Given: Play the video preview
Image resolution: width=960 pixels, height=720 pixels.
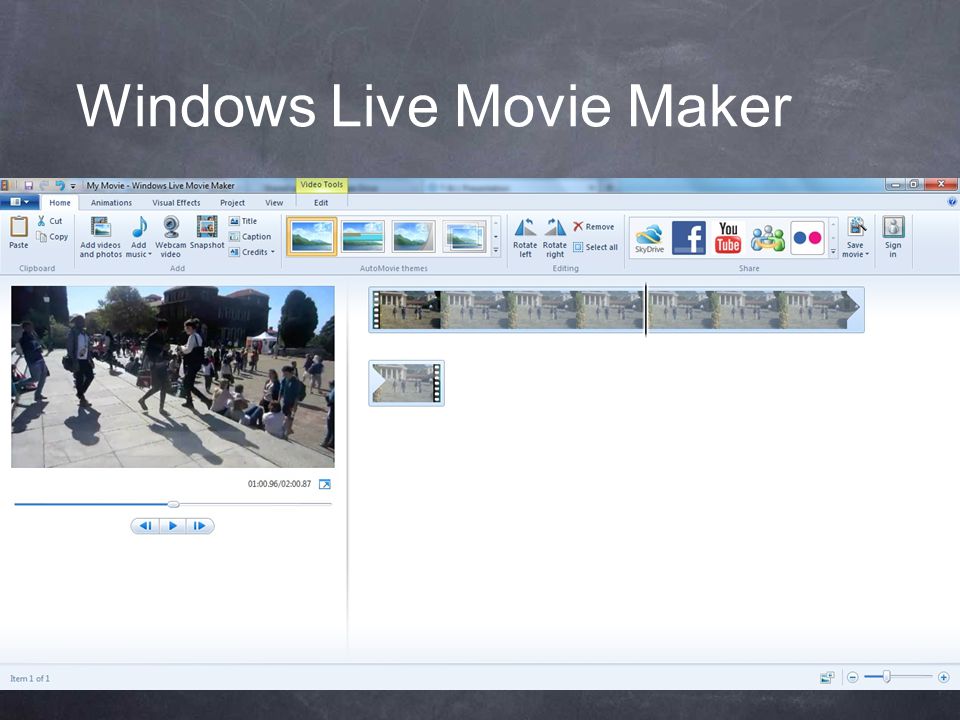Looking at the screenshot, I should point(173,526).
